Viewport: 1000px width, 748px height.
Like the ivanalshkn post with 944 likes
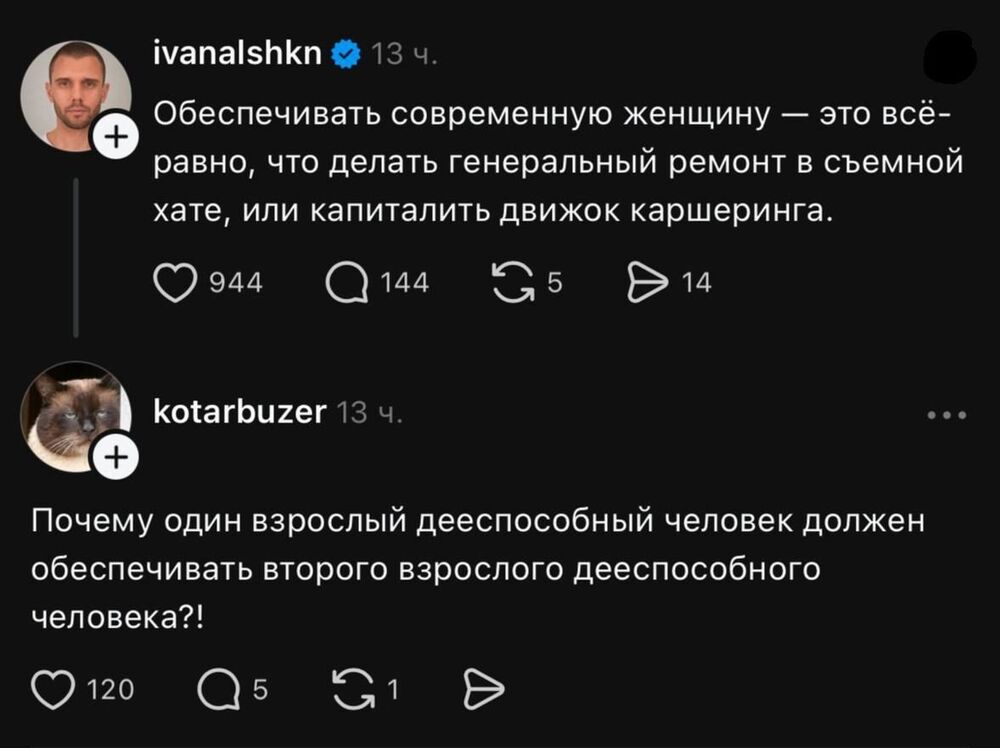coord(175,283)
